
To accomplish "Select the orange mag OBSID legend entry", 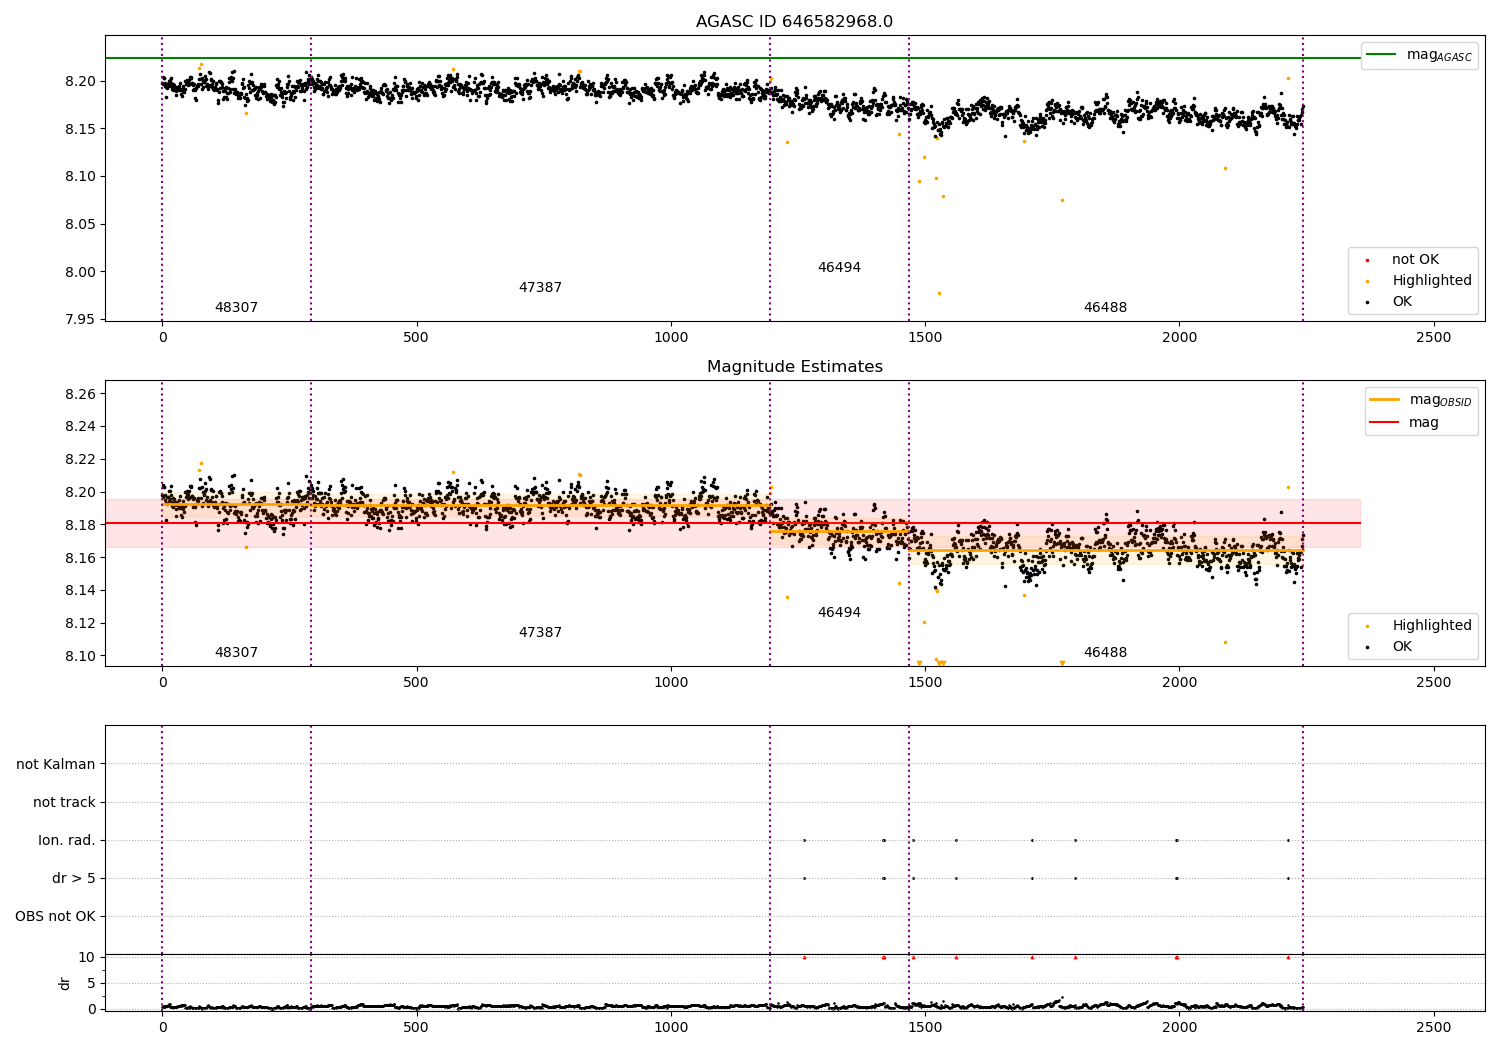I will pos(1420,400).
